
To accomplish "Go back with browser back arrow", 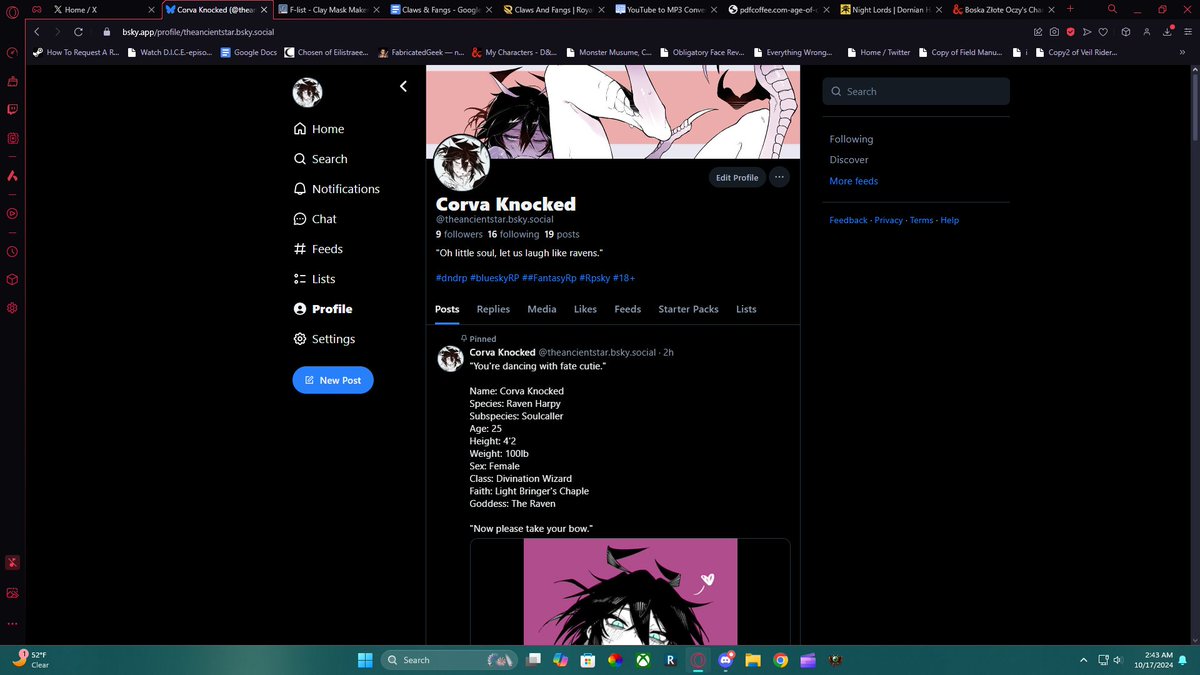I will (x=36, y=31).
